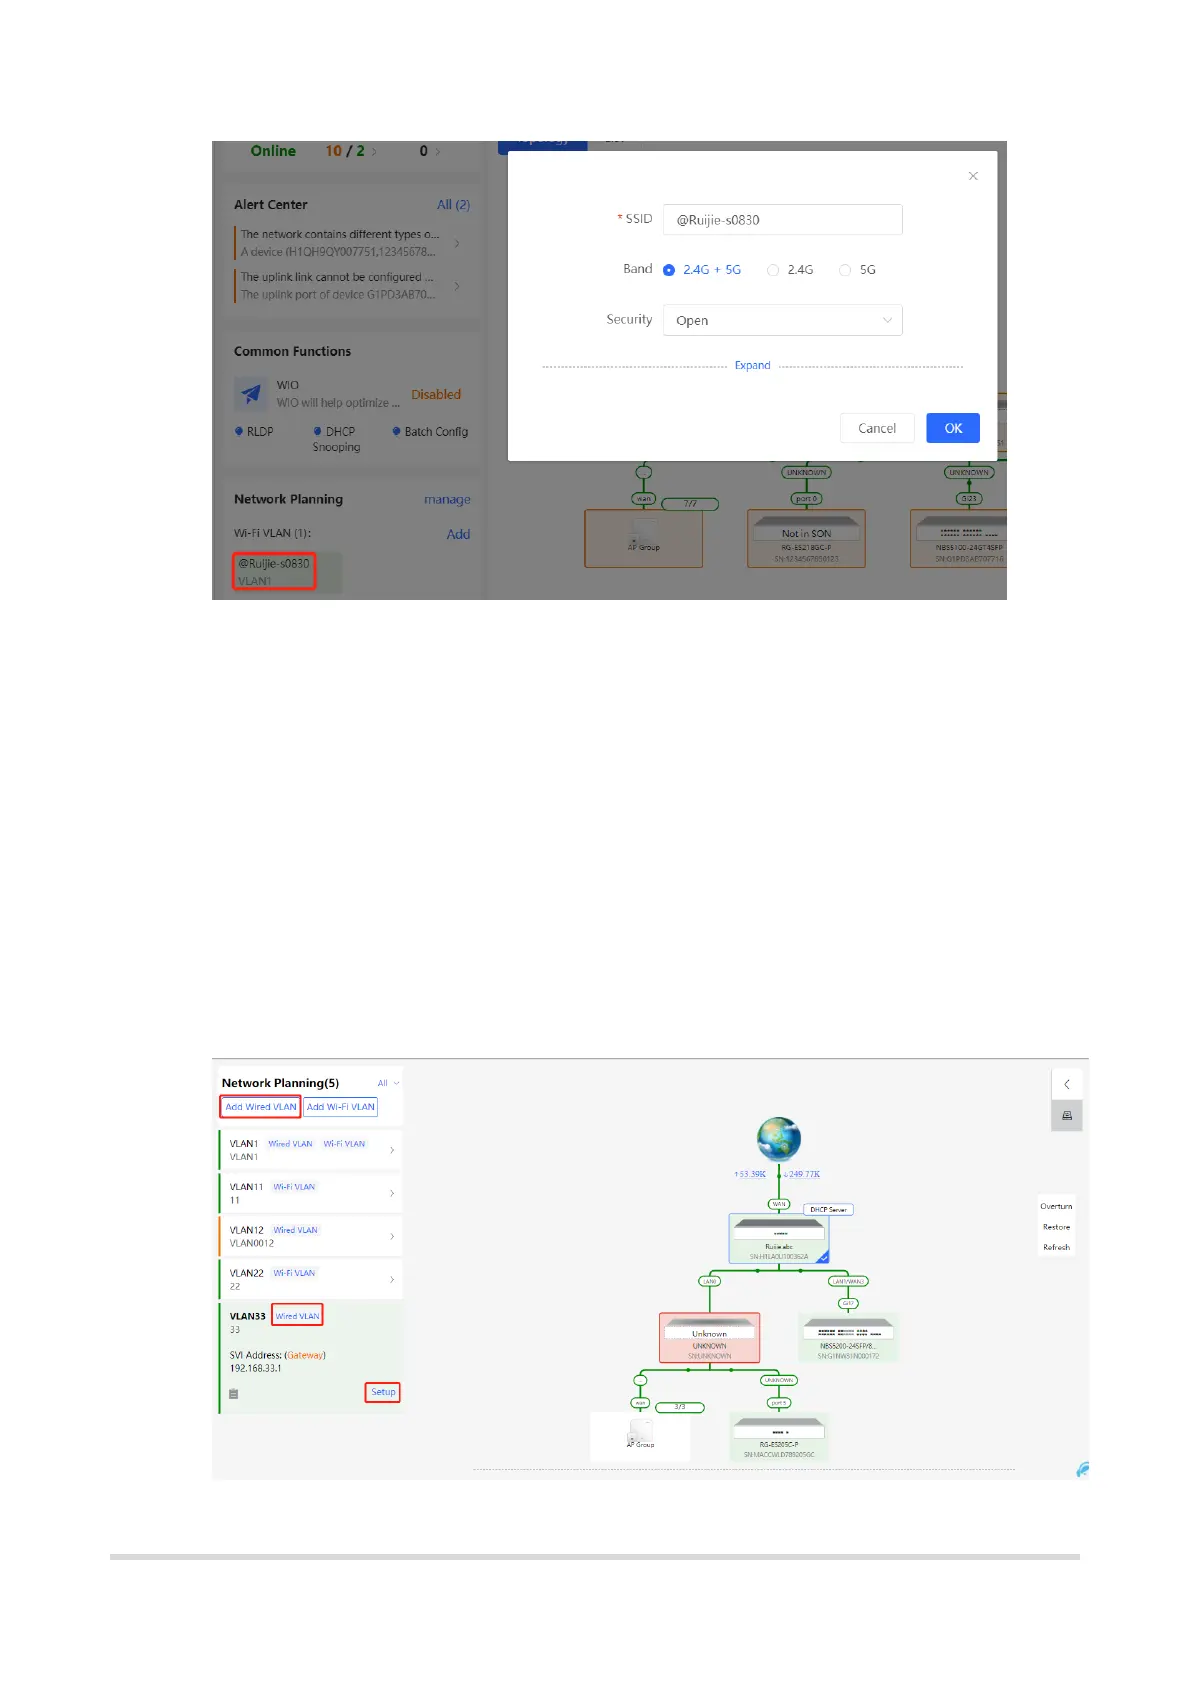
Task: Click the Unknown red device node
Action: (x=709, y=1338)
